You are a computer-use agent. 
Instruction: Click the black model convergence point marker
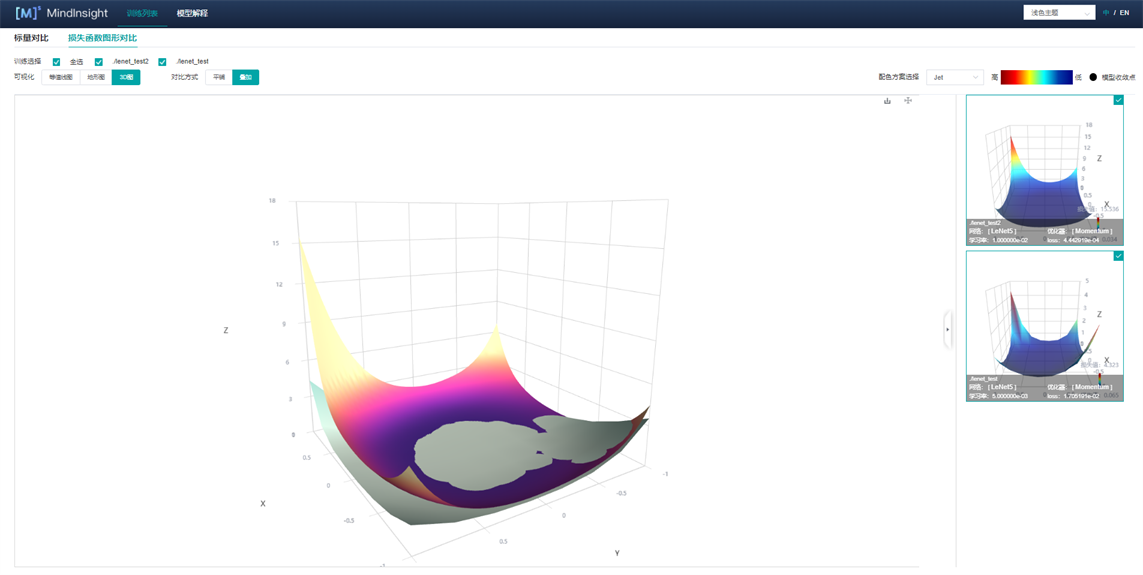coord(1093,77)
